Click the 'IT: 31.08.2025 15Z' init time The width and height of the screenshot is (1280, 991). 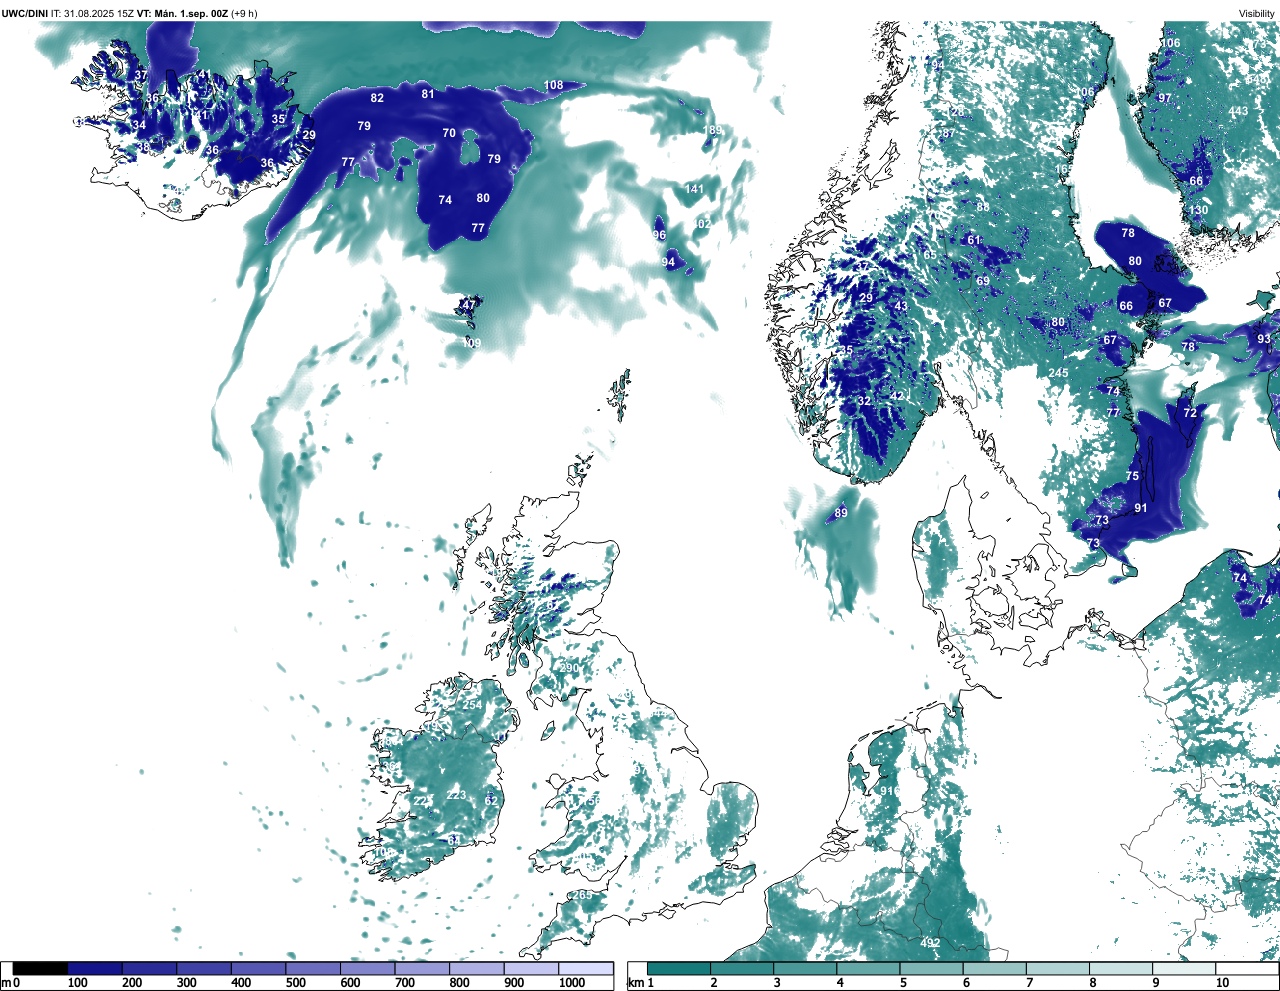[x=92, y=13]
